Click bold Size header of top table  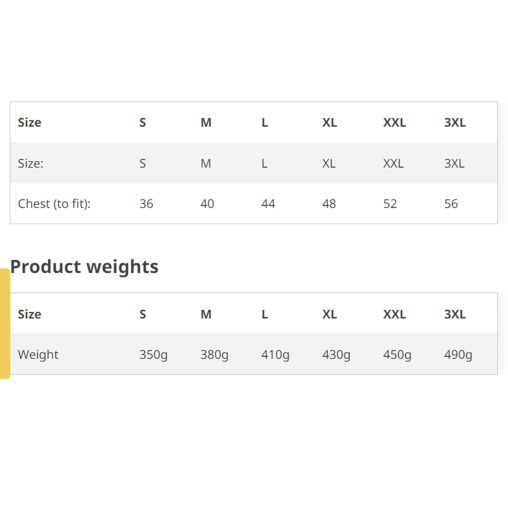click(30, 123)
